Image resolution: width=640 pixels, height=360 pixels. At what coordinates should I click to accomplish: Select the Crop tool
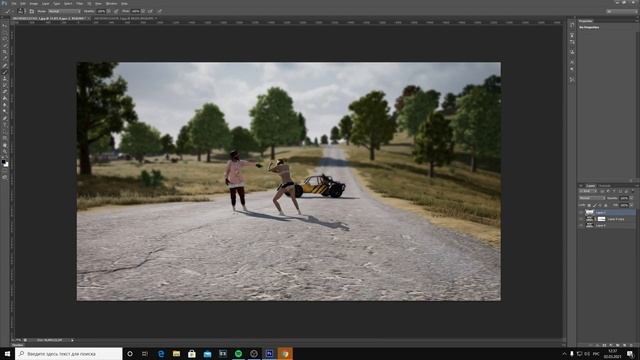click(x=5, y=52)
